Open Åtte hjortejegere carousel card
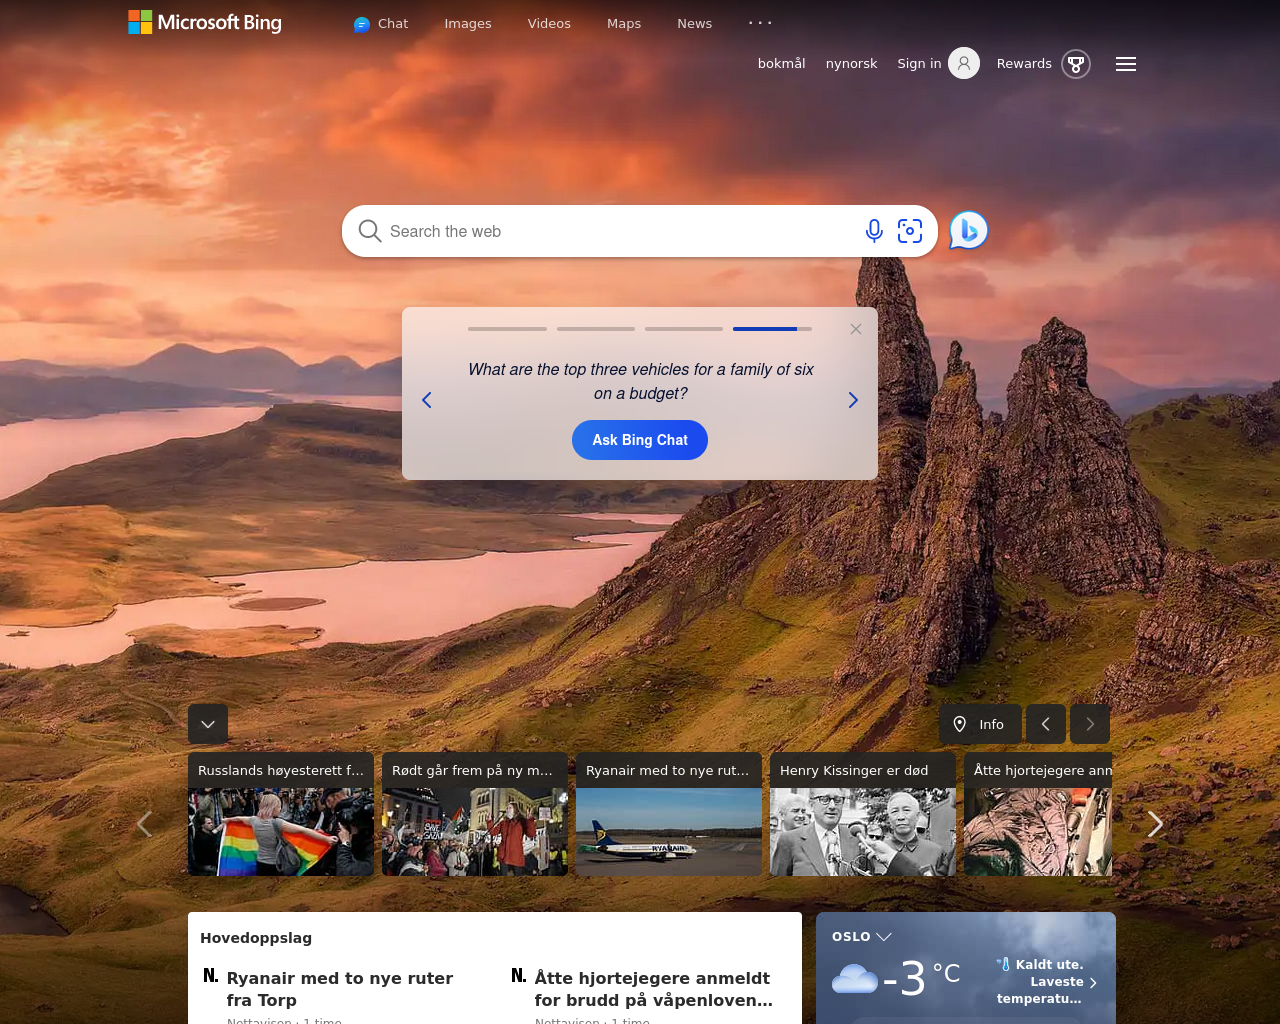The image size is (1280, 1024). click(x=1038, y=814)
